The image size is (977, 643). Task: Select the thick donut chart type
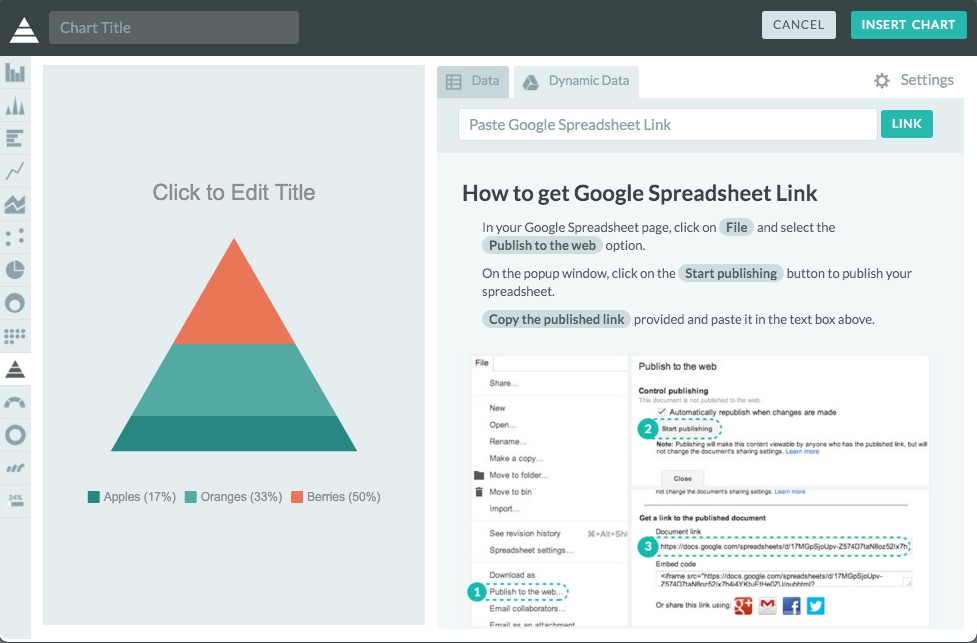[x=15, y=303]
